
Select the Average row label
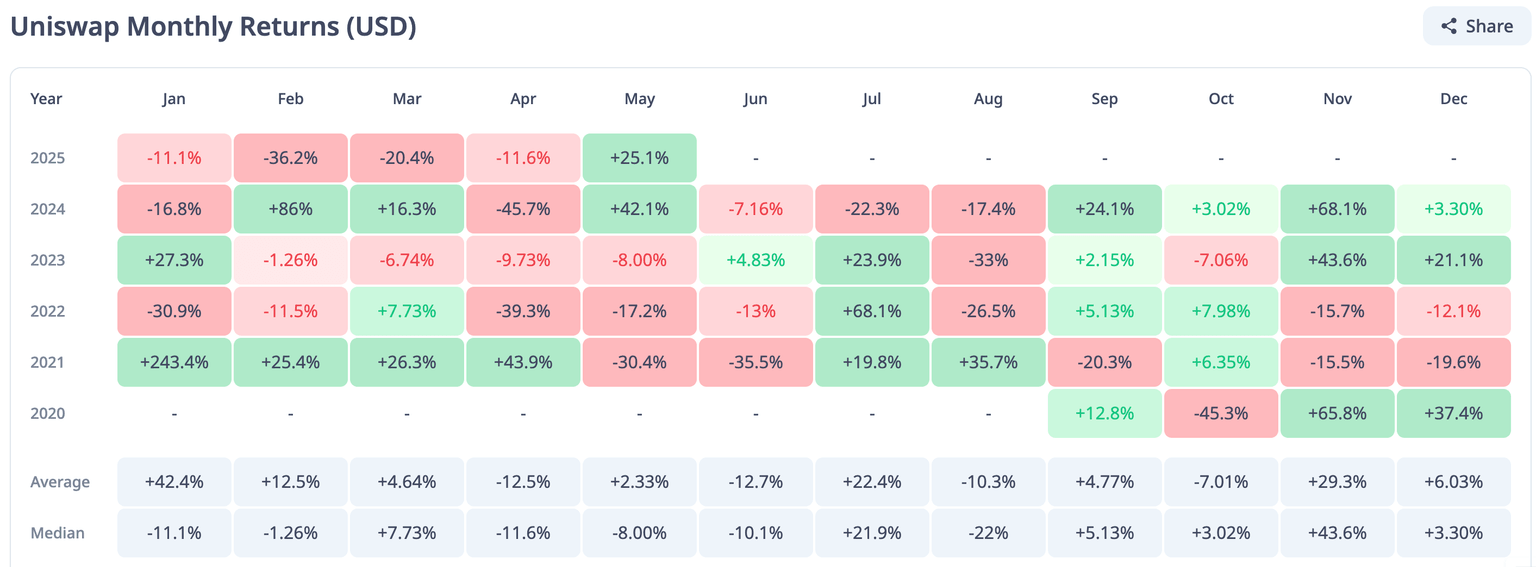(x=60, y=482)
